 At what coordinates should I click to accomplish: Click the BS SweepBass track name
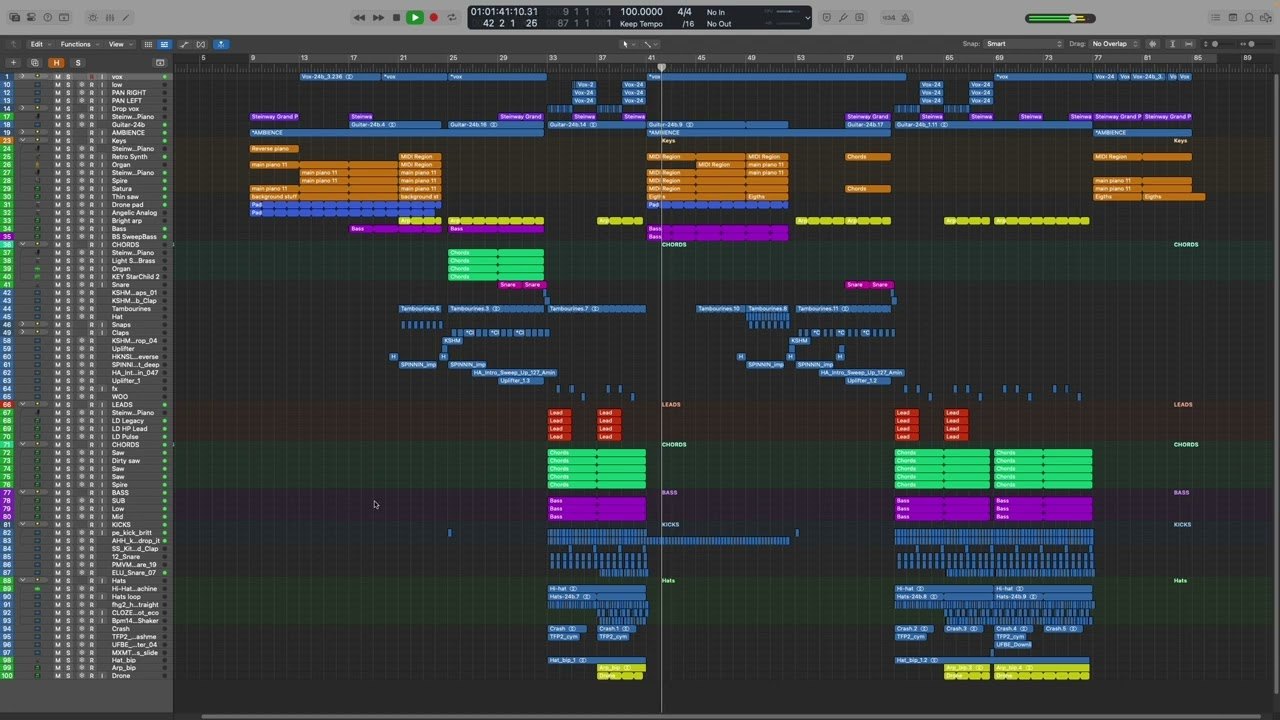coord(134,236)
